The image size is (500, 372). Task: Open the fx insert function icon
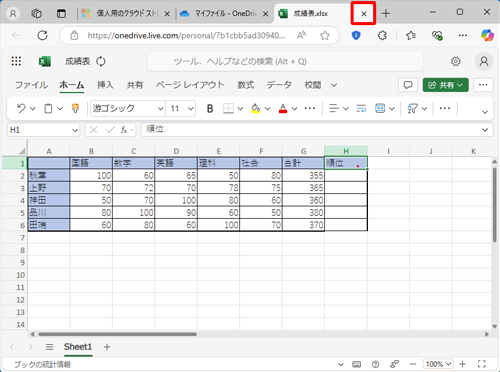click(x=124, y=130)
